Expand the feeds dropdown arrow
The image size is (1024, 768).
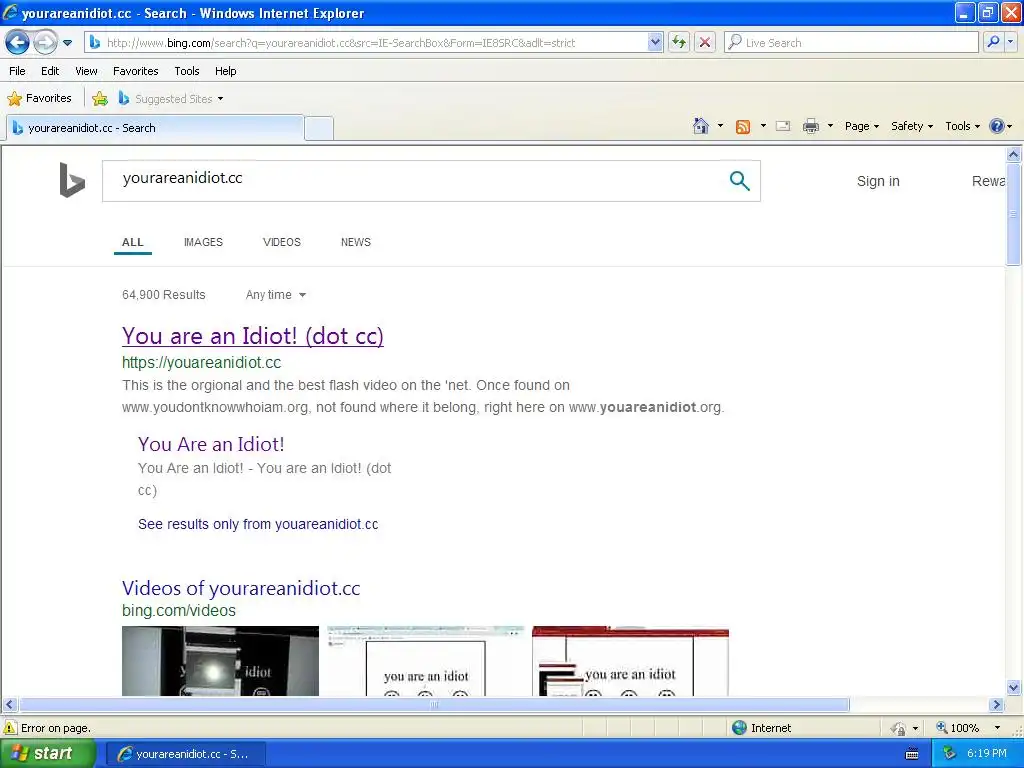(763, 126)
